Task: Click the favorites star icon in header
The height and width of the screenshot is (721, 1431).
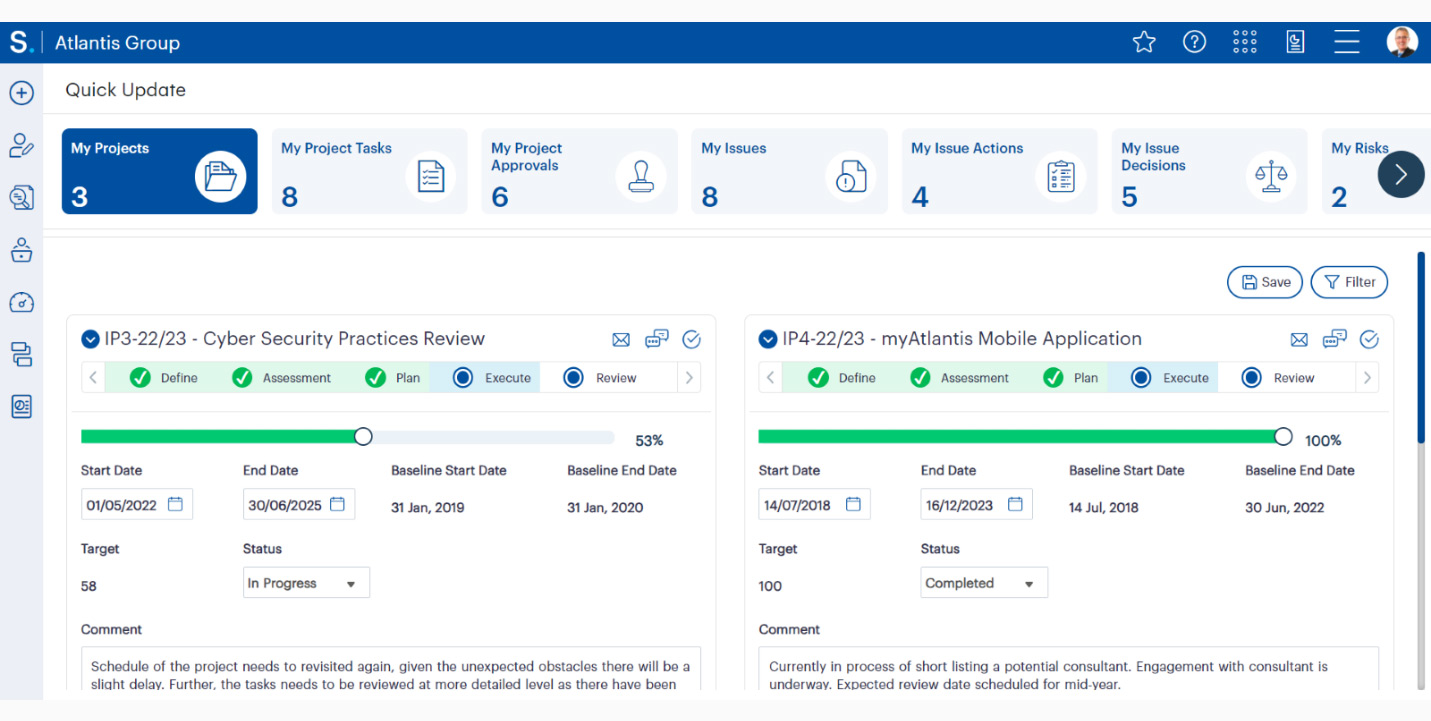Action: click(1144, 42)
